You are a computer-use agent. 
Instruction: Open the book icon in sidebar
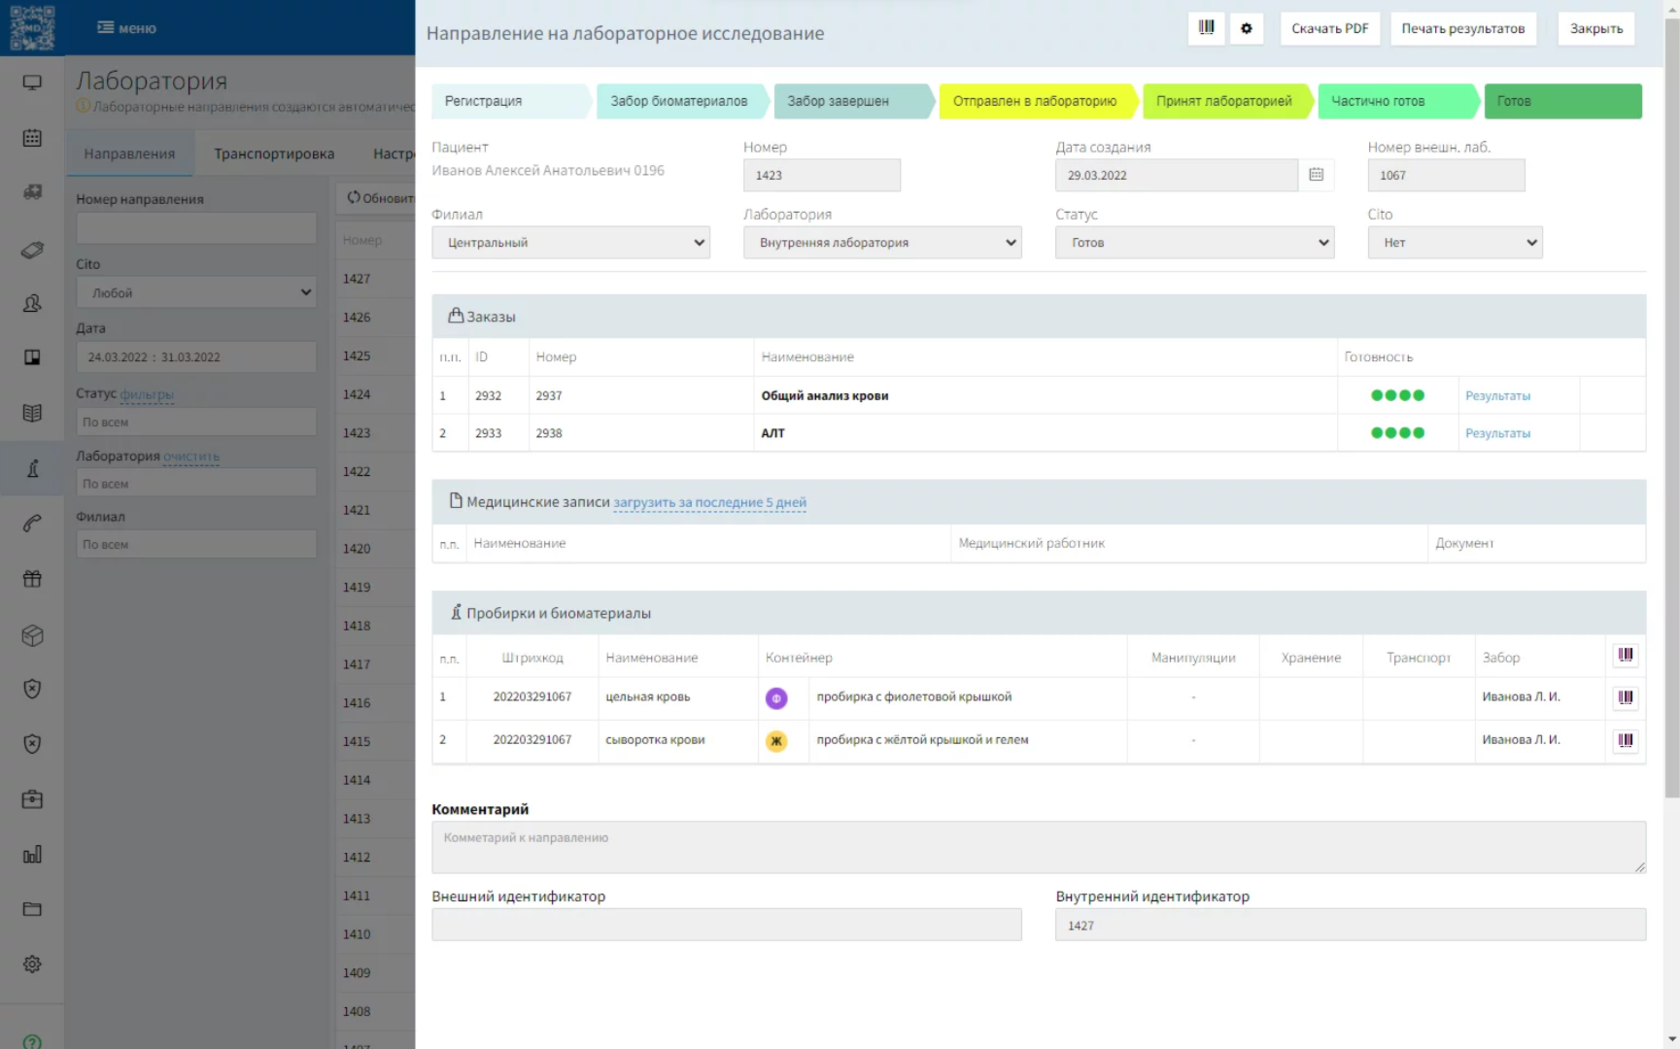pos(32,413)
